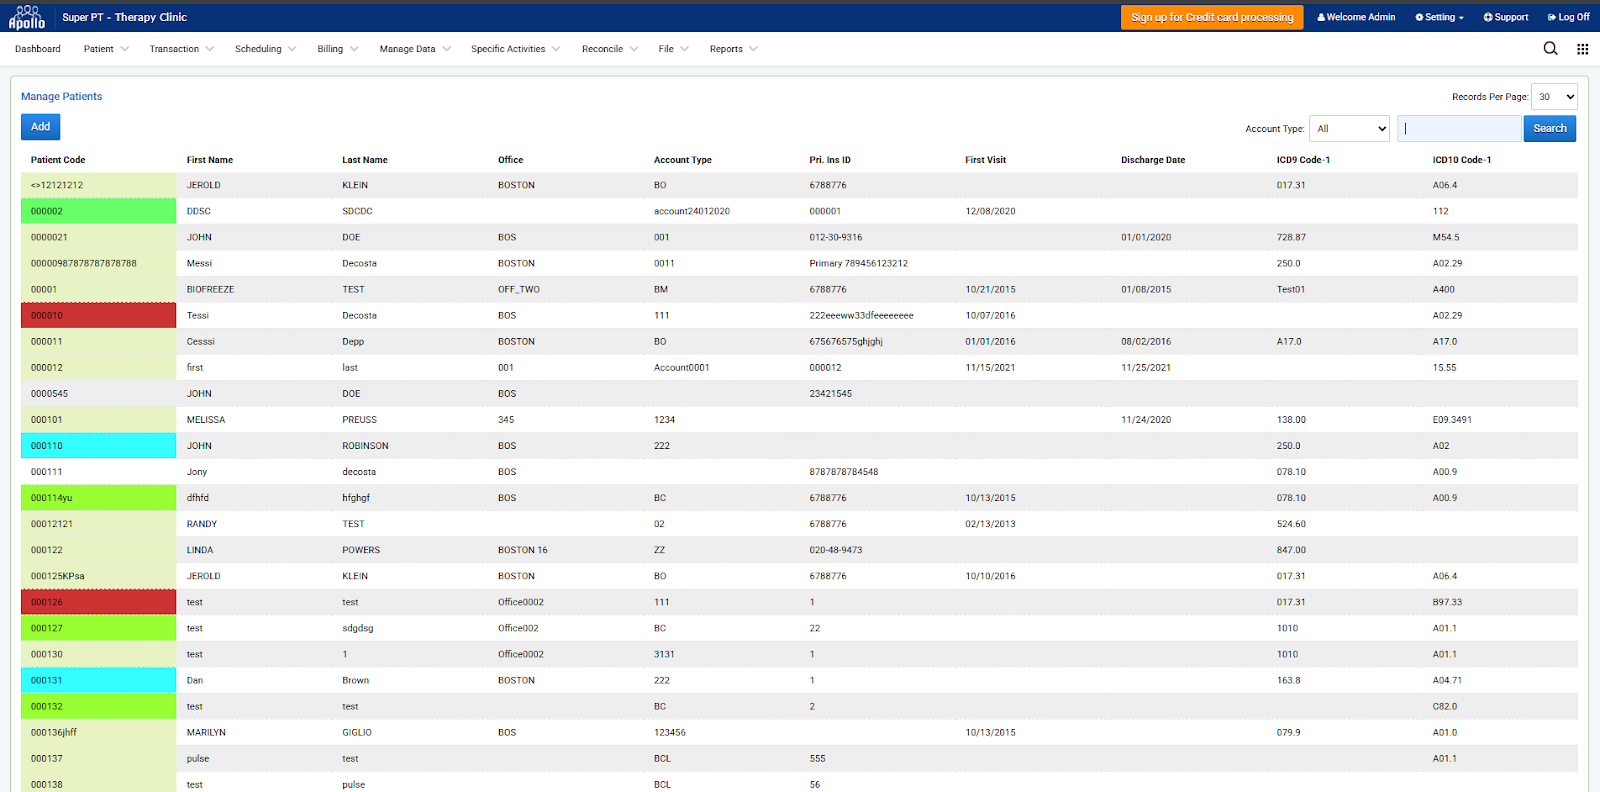Select the red patient code 000010 cell
This screenshot has width=1600, height=792.
(98, 316)
